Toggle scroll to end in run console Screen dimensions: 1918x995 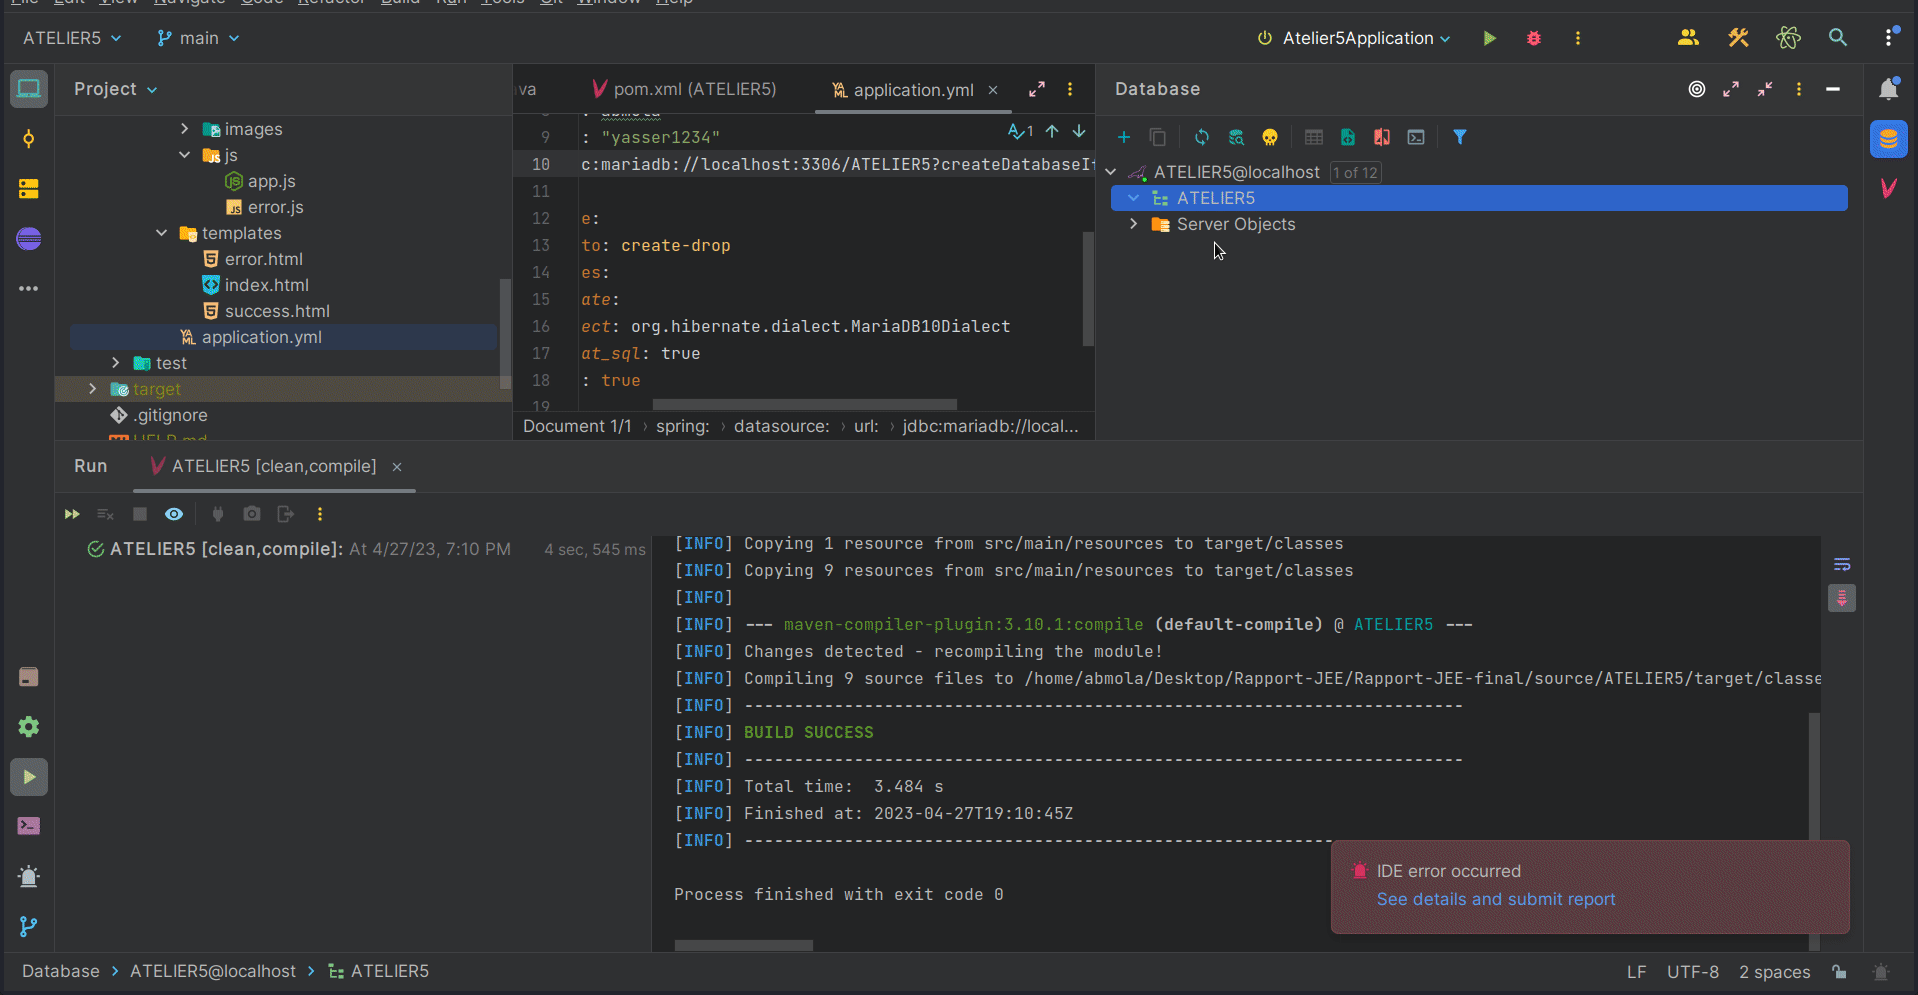[x=1841, y=598]
